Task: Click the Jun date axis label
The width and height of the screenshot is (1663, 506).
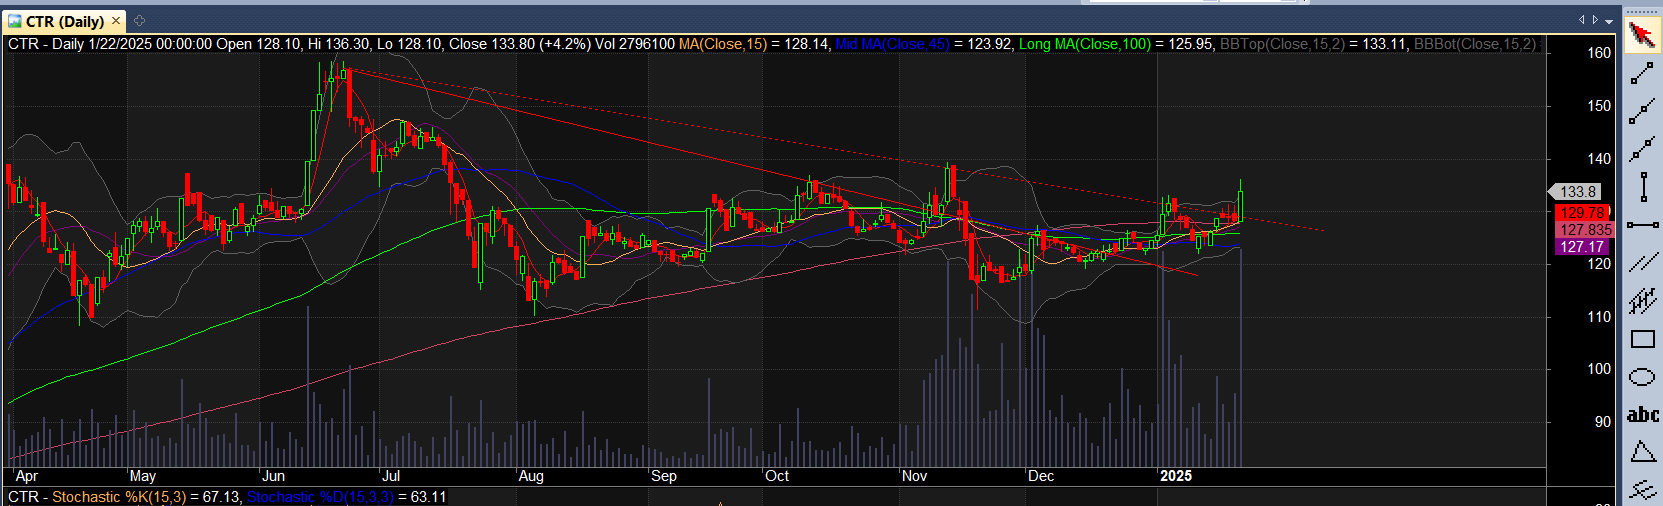Action: pyautogui.click(x=273, y=476)
